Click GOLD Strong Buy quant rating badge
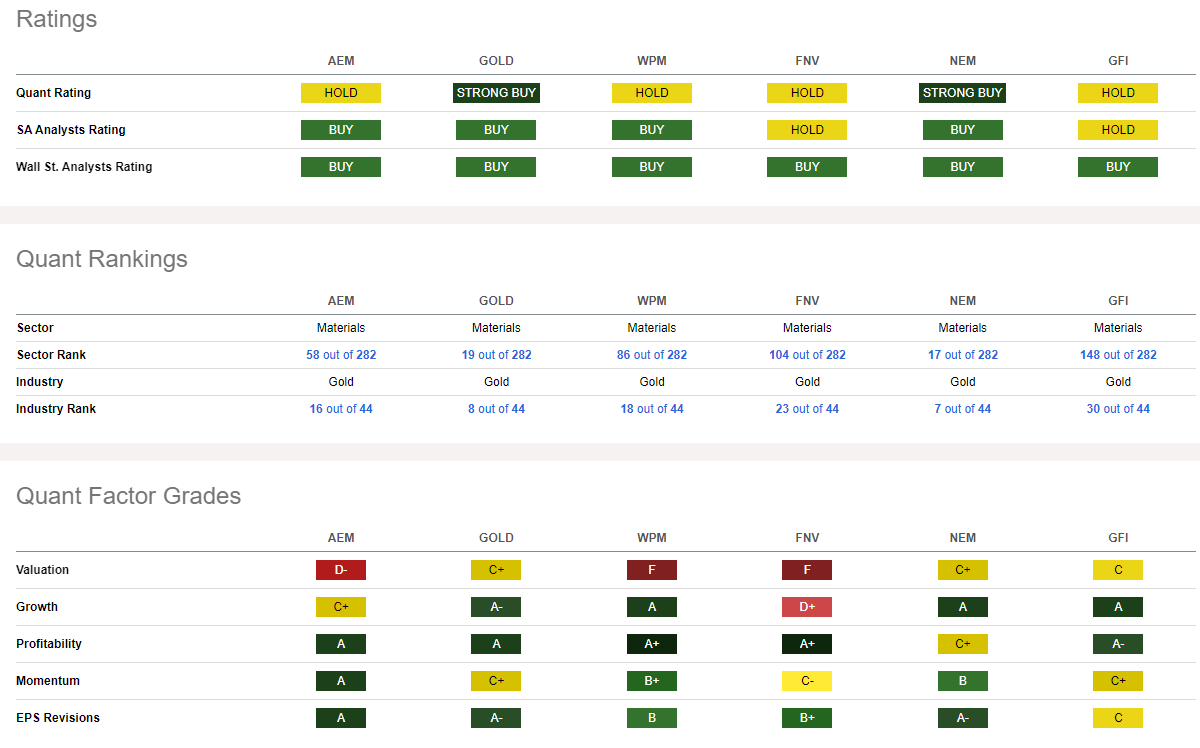The width and height of the screenshot is (1200, 748). tap(496, 93)
